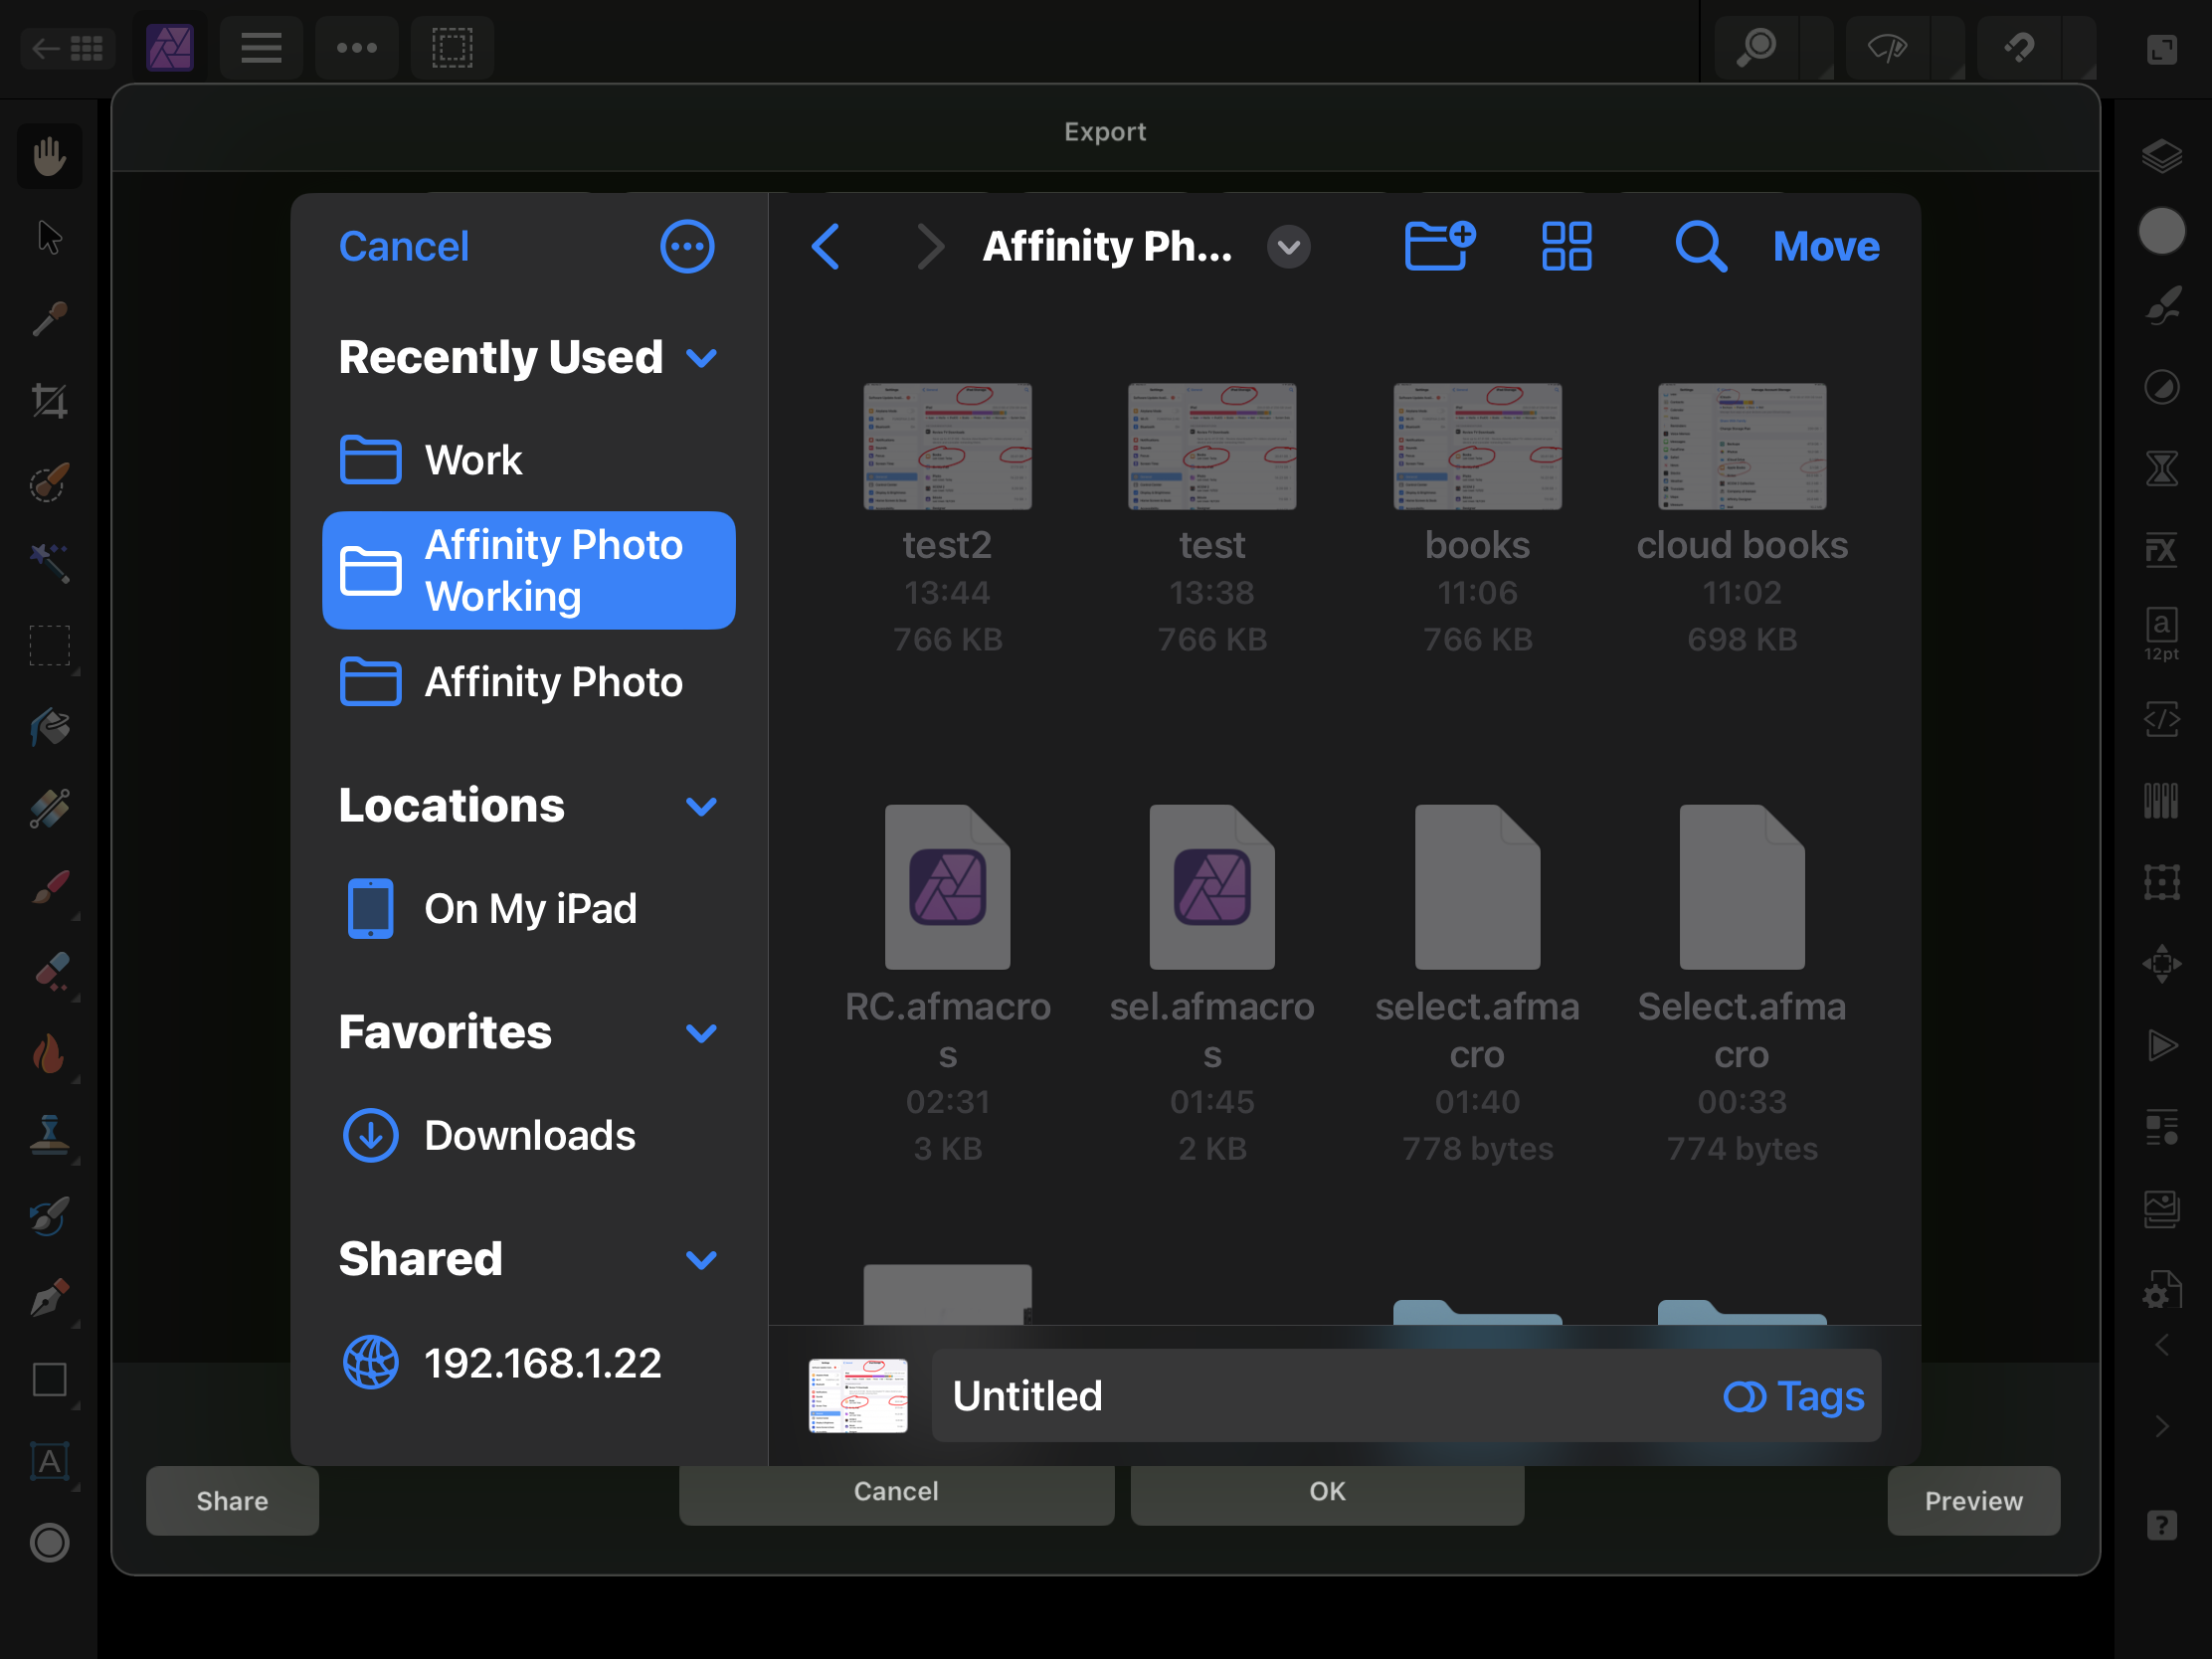Select the Clone stamp tool
Viewport: 2212px width, 1659px height.
click(x=49, y=1135)
